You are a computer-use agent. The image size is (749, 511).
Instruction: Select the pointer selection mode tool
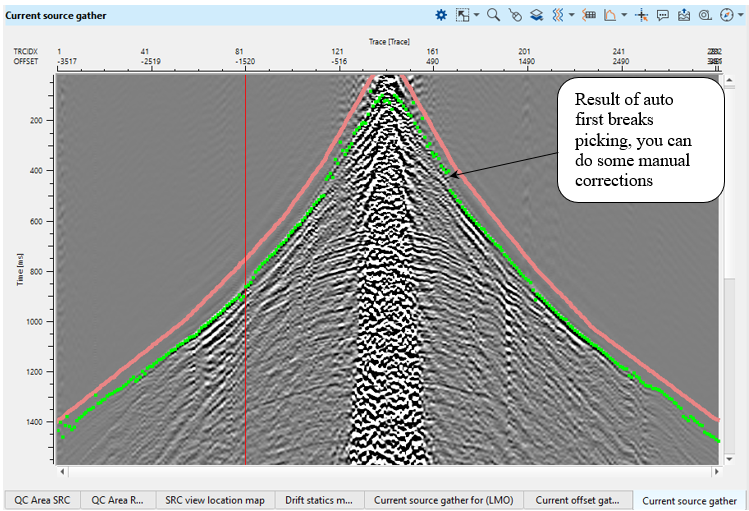coord(463,15)
